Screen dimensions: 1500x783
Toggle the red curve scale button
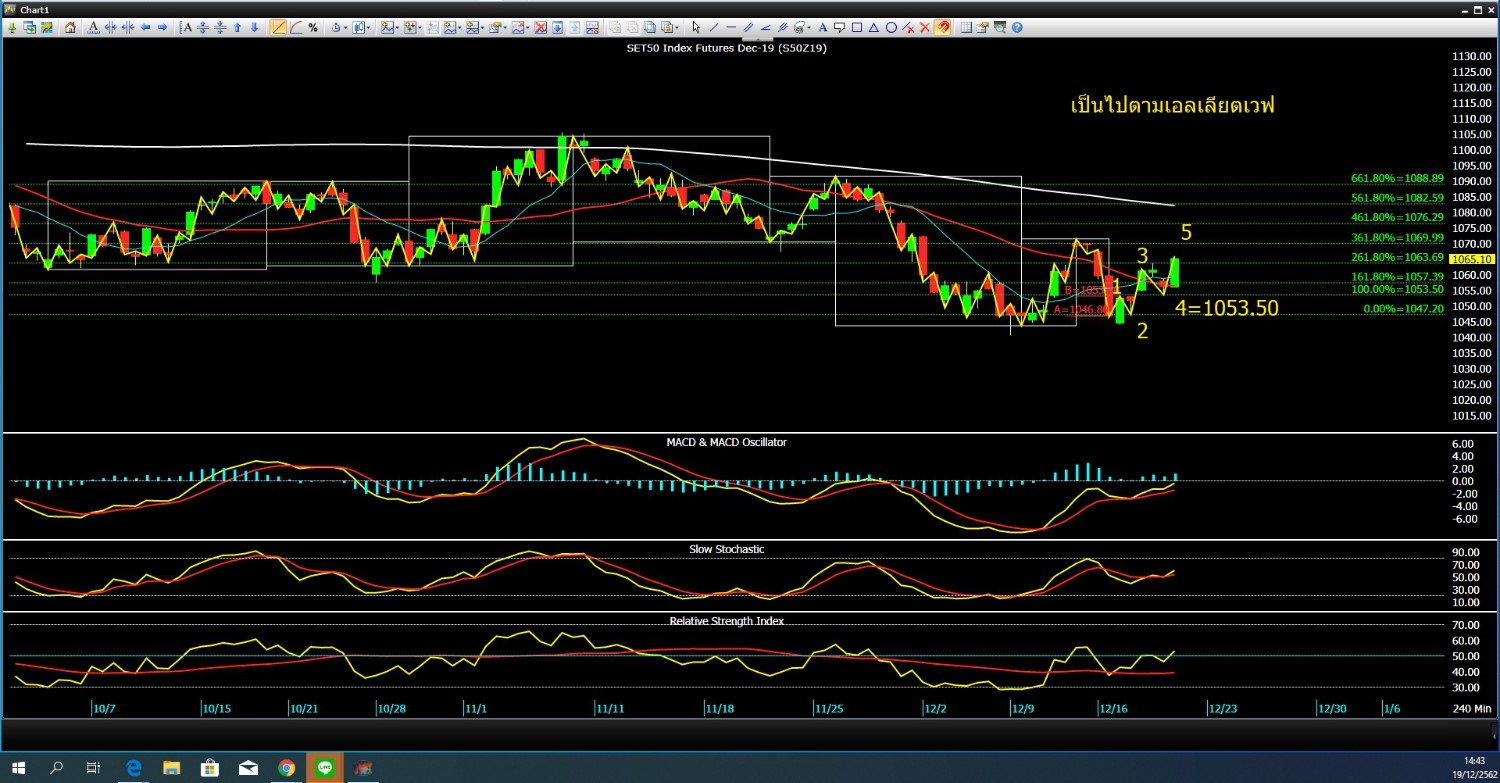pyautogui.click(x=296, y=28)
